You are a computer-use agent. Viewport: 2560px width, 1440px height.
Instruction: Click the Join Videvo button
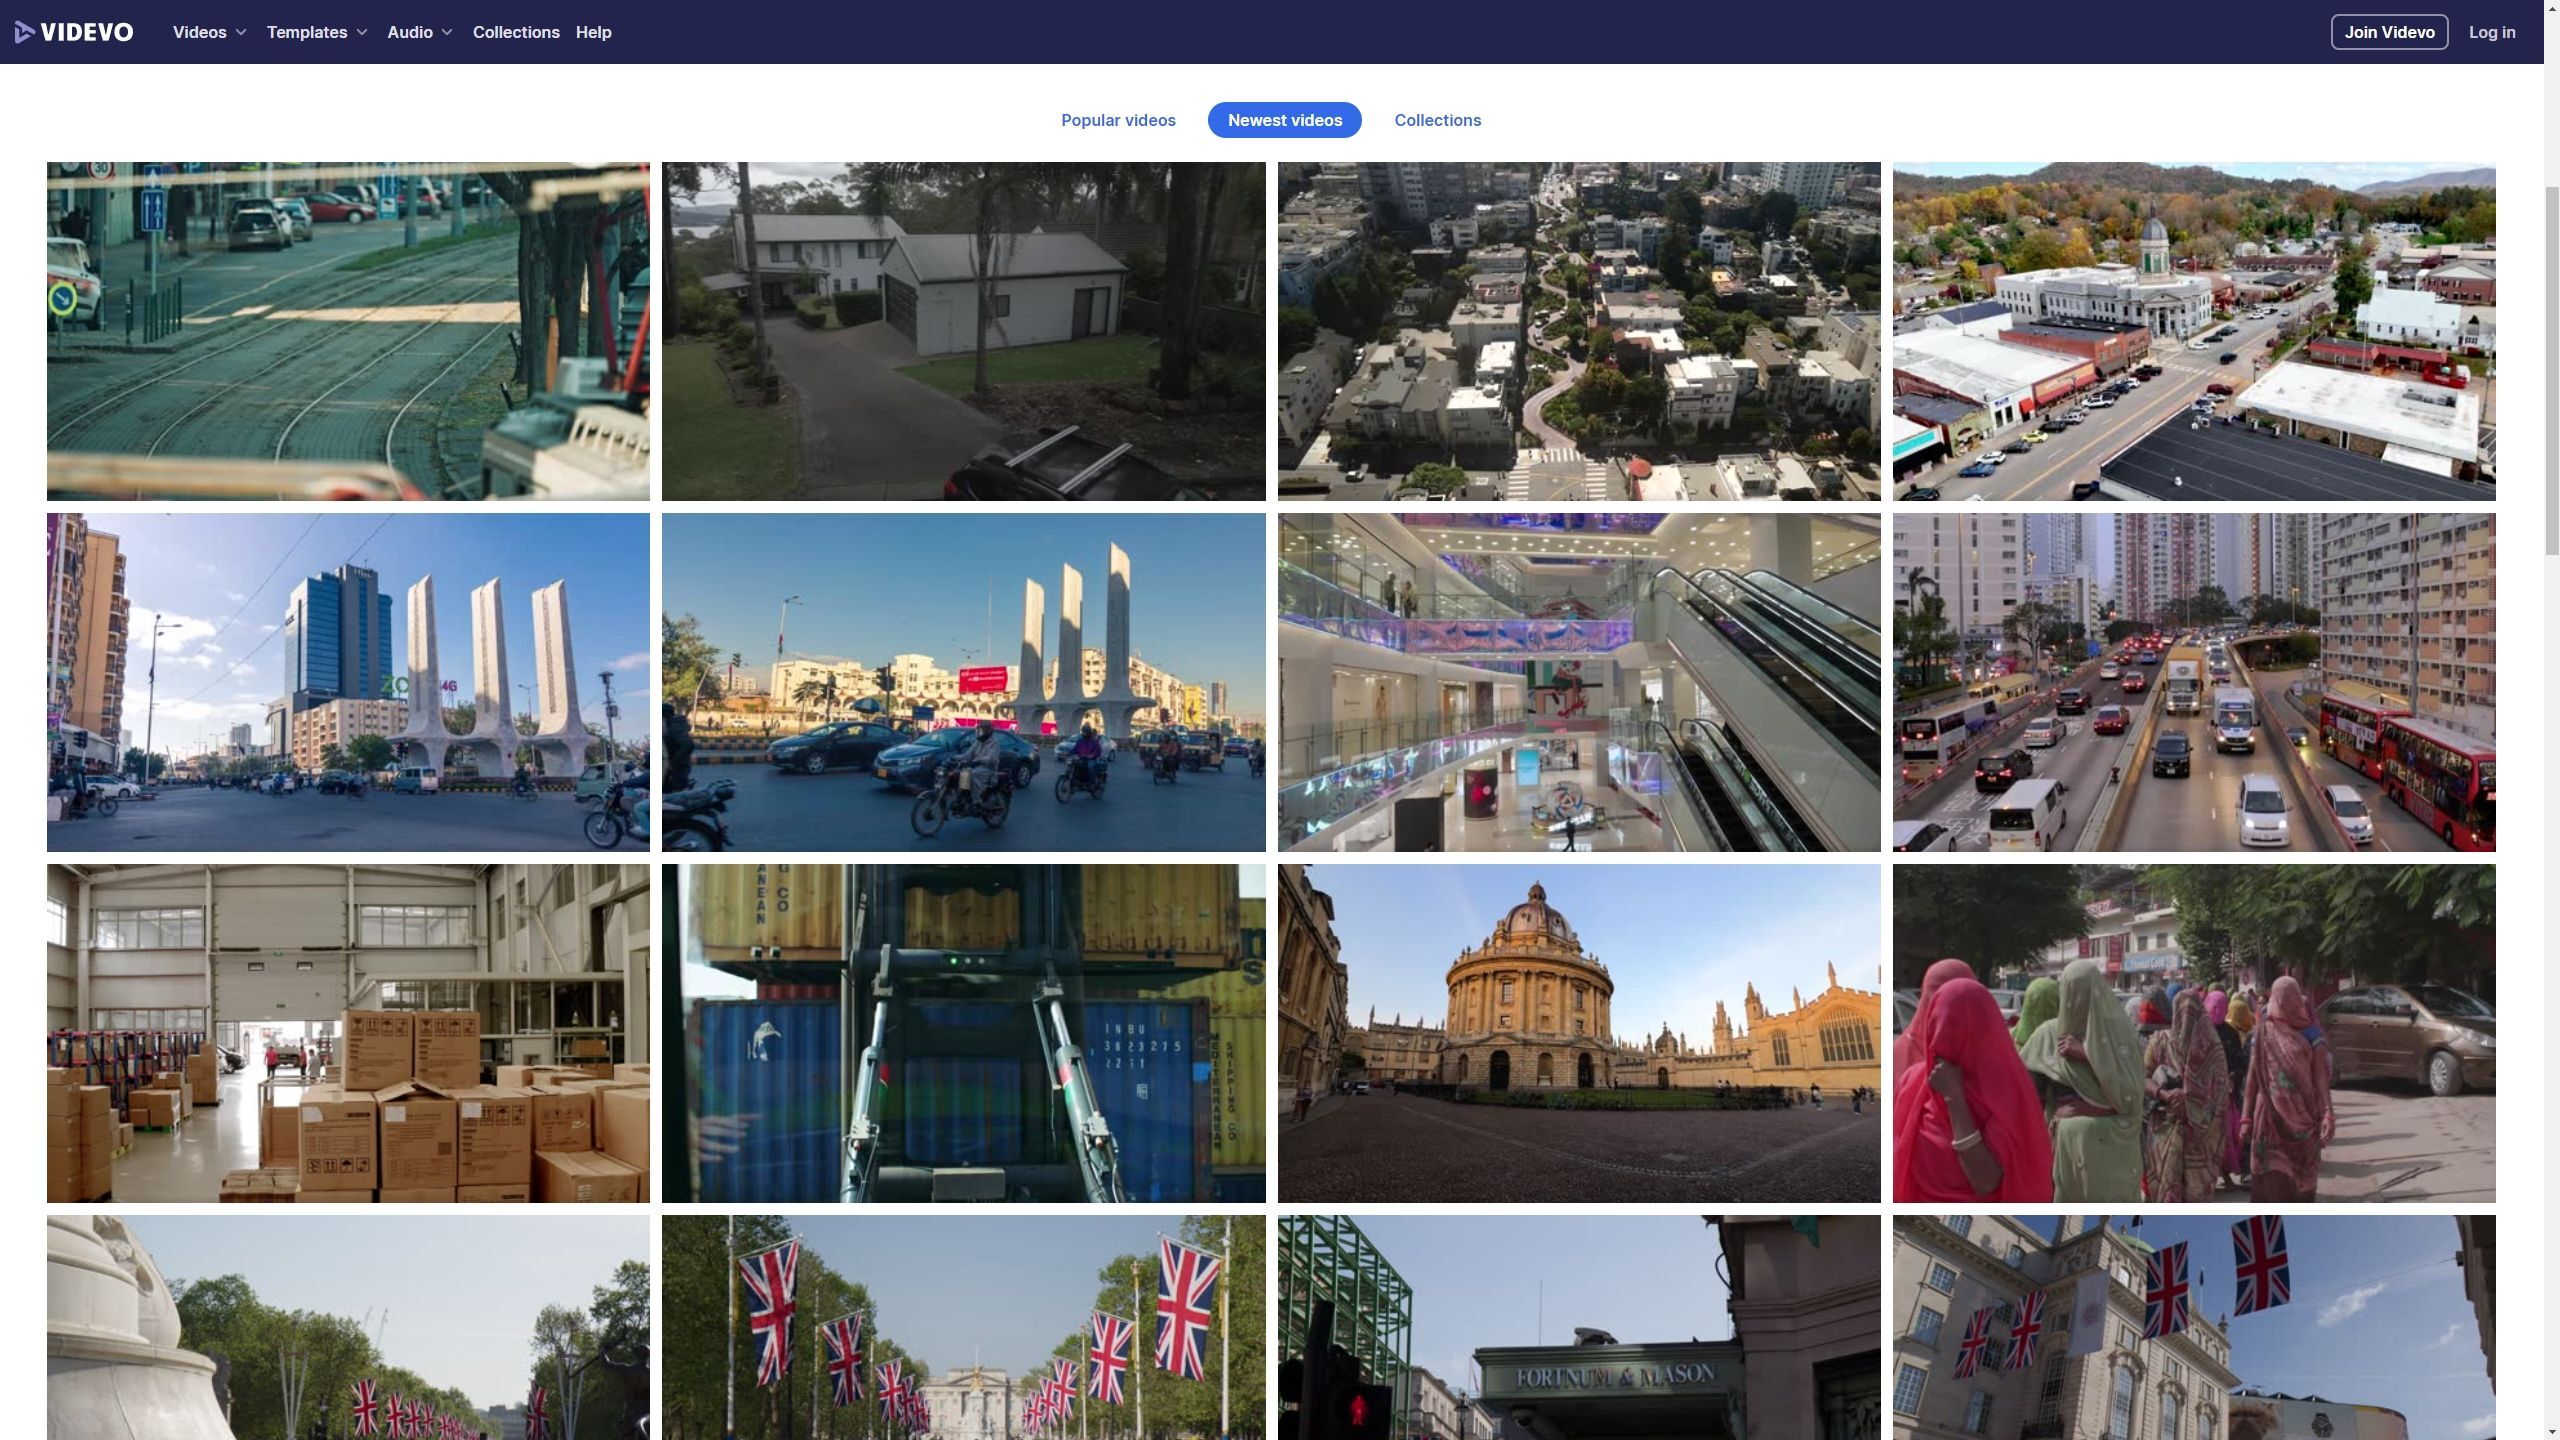(x=2389, y=32)
